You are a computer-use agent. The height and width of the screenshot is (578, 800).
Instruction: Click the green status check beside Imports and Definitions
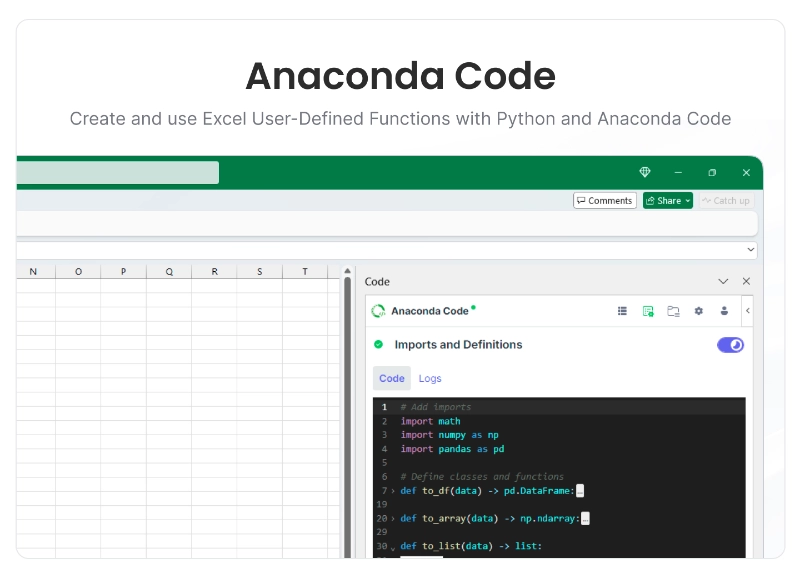(x=379, y=345)
